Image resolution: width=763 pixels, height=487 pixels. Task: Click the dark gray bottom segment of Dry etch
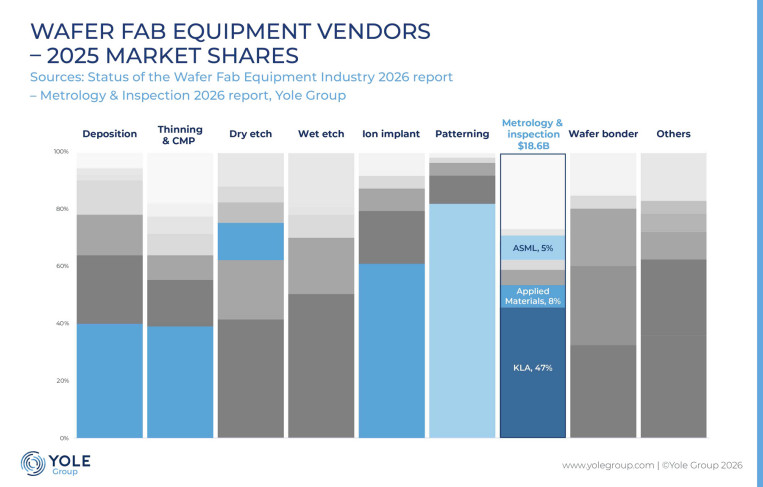coord(251,379)
